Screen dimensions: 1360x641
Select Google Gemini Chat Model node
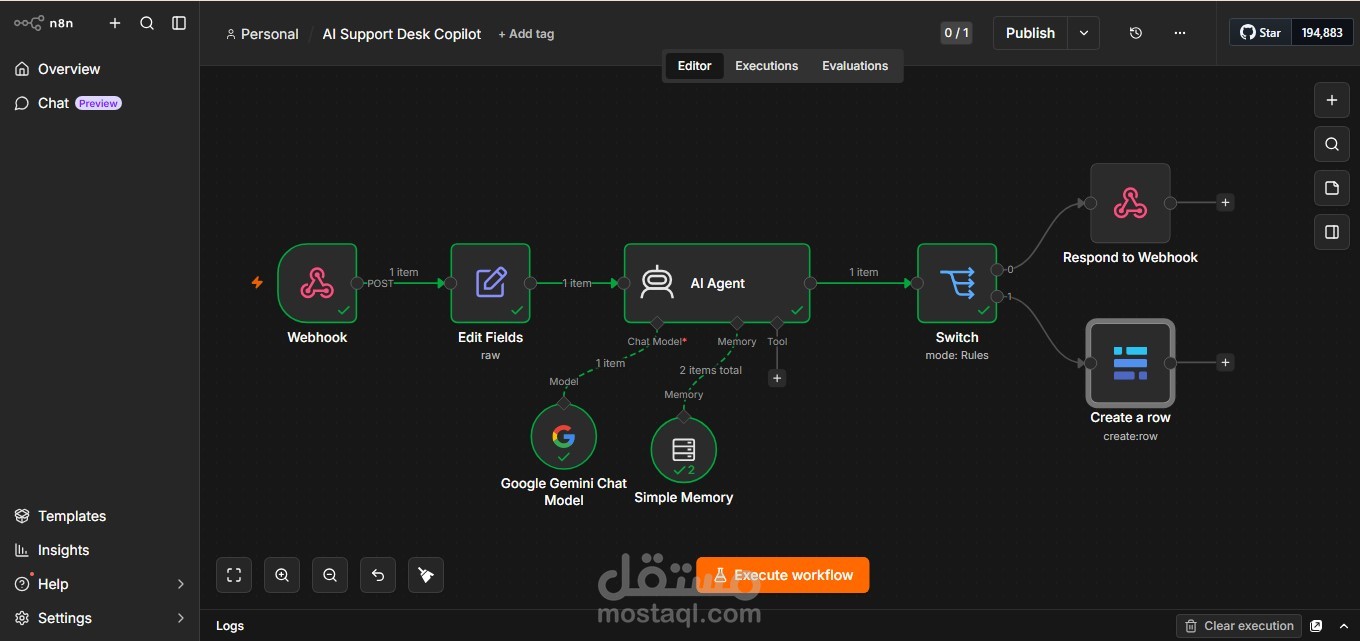point(564,437)
